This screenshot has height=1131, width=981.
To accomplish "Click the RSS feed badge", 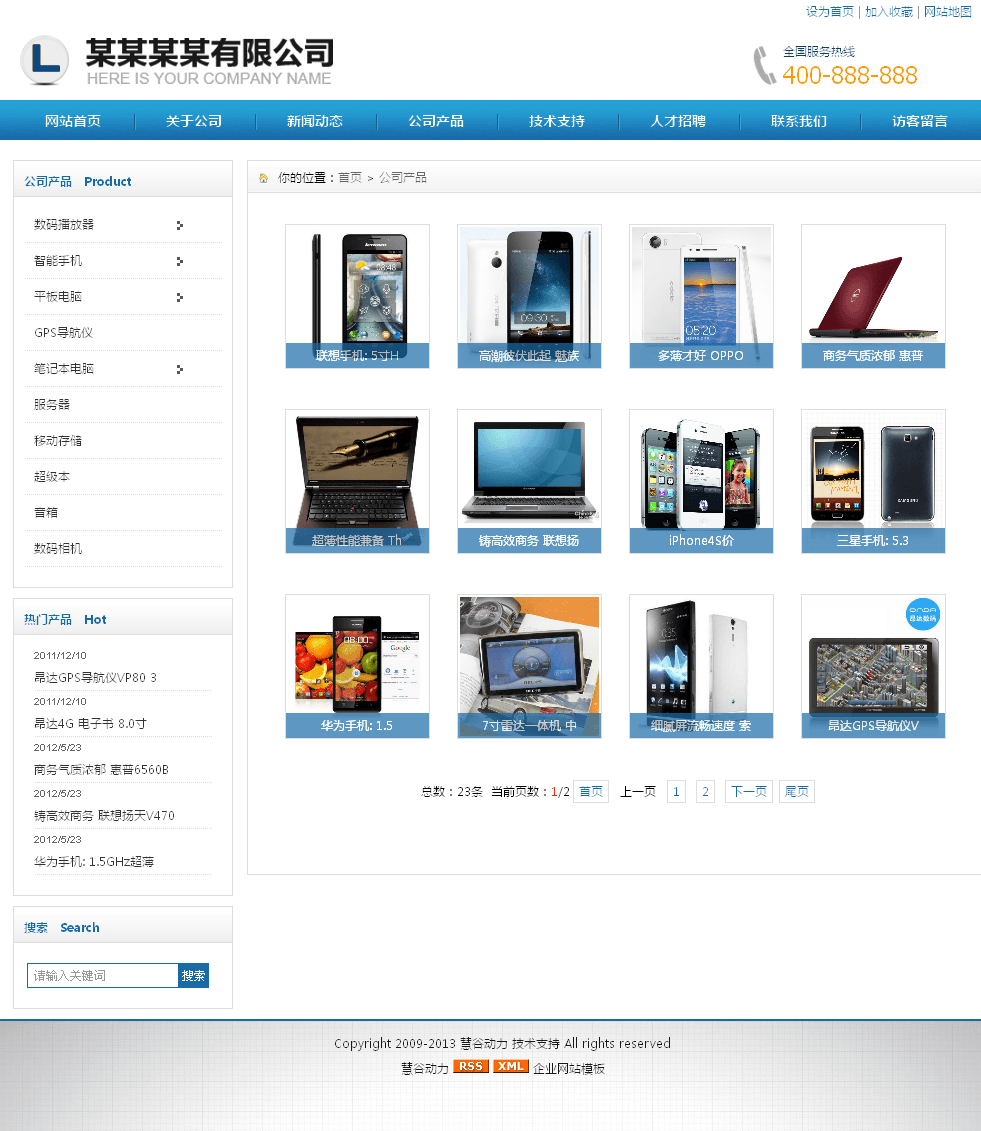I will tap(471, 1066).
